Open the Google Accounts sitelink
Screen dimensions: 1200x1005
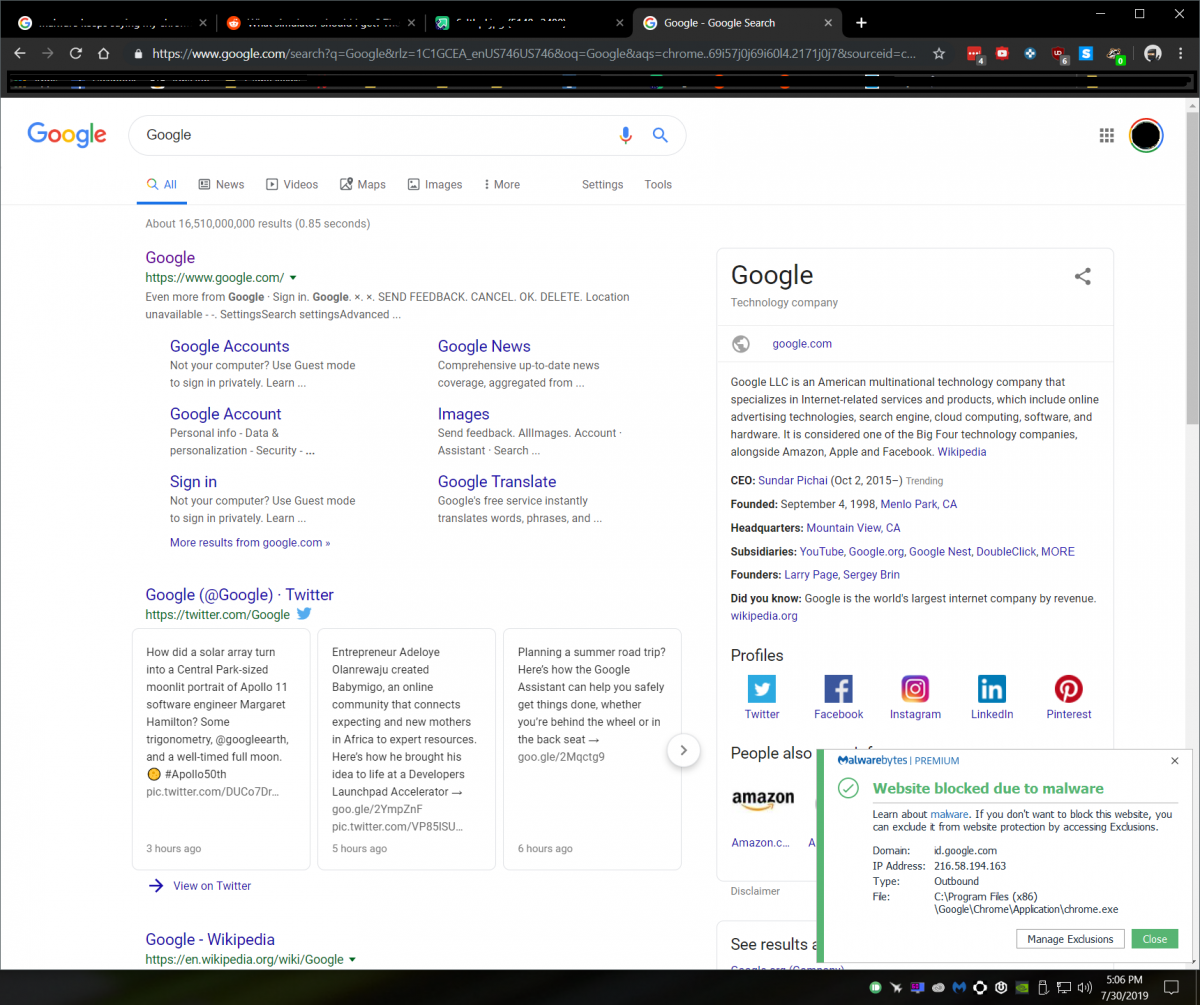pos(229,346)
